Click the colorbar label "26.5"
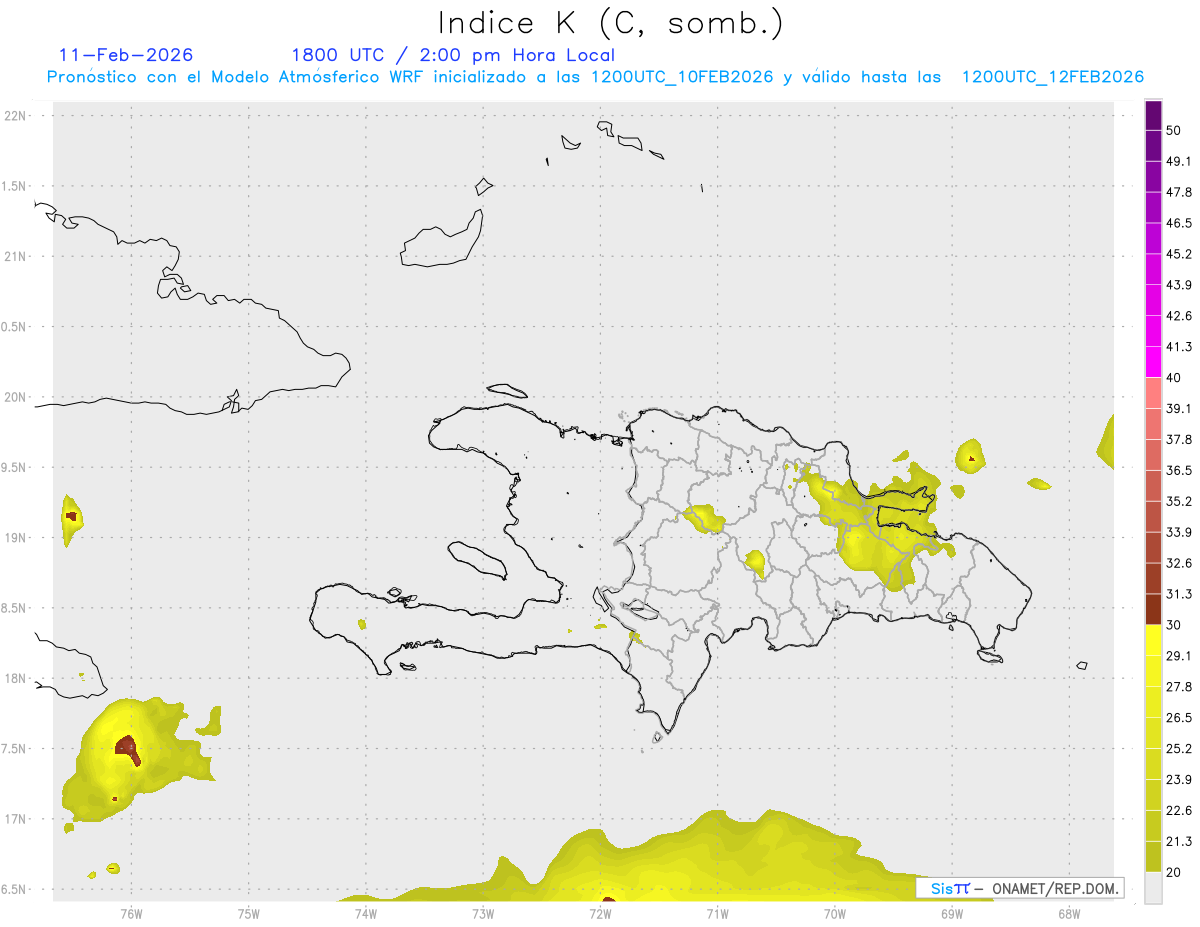The width and height of the screenshot is (1200, 927). point(1179,718)
